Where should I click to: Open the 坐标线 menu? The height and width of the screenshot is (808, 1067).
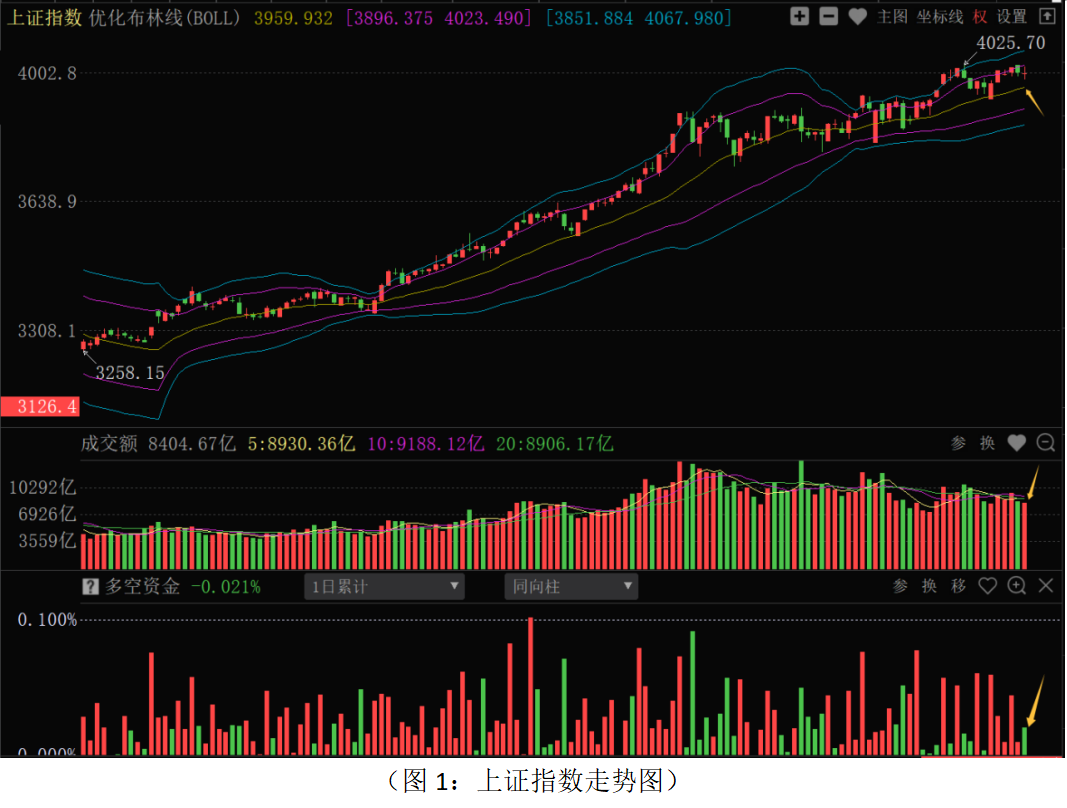pos(940,17)
